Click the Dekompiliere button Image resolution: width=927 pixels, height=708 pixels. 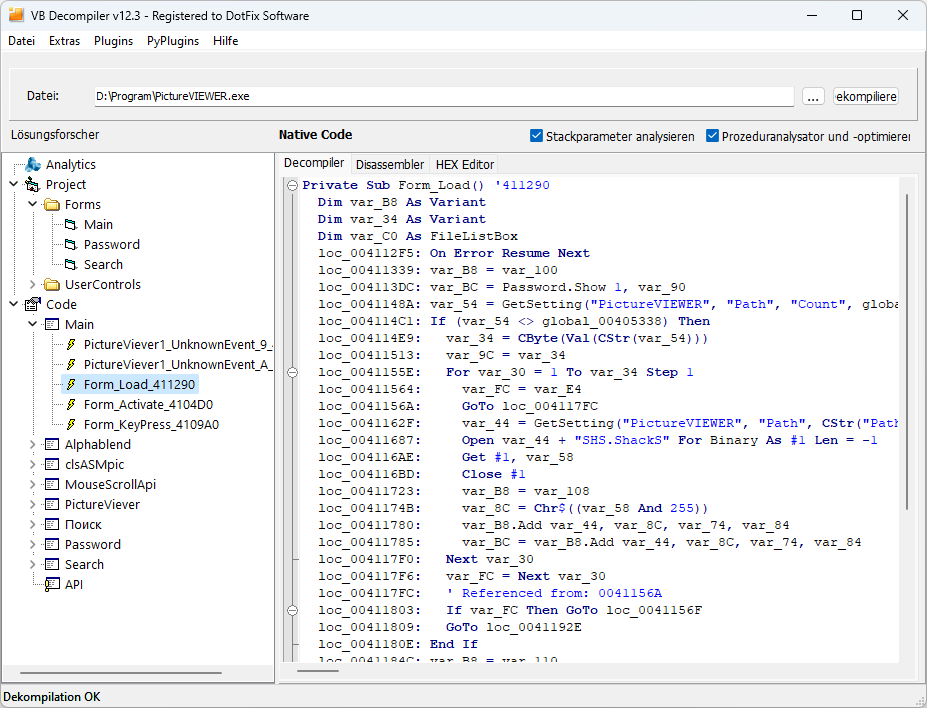(866, 96)
